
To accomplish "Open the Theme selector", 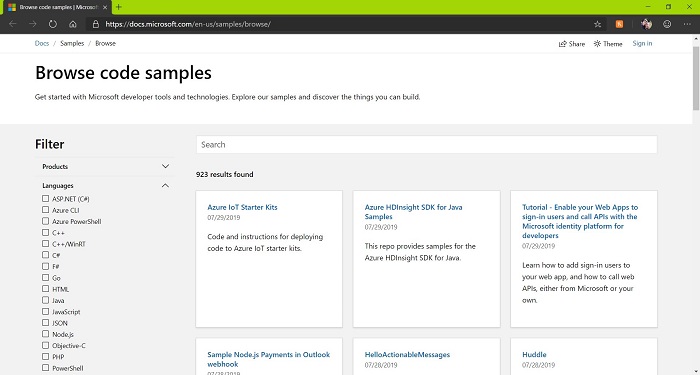I will pyautogui.click(x=608, y=44).
